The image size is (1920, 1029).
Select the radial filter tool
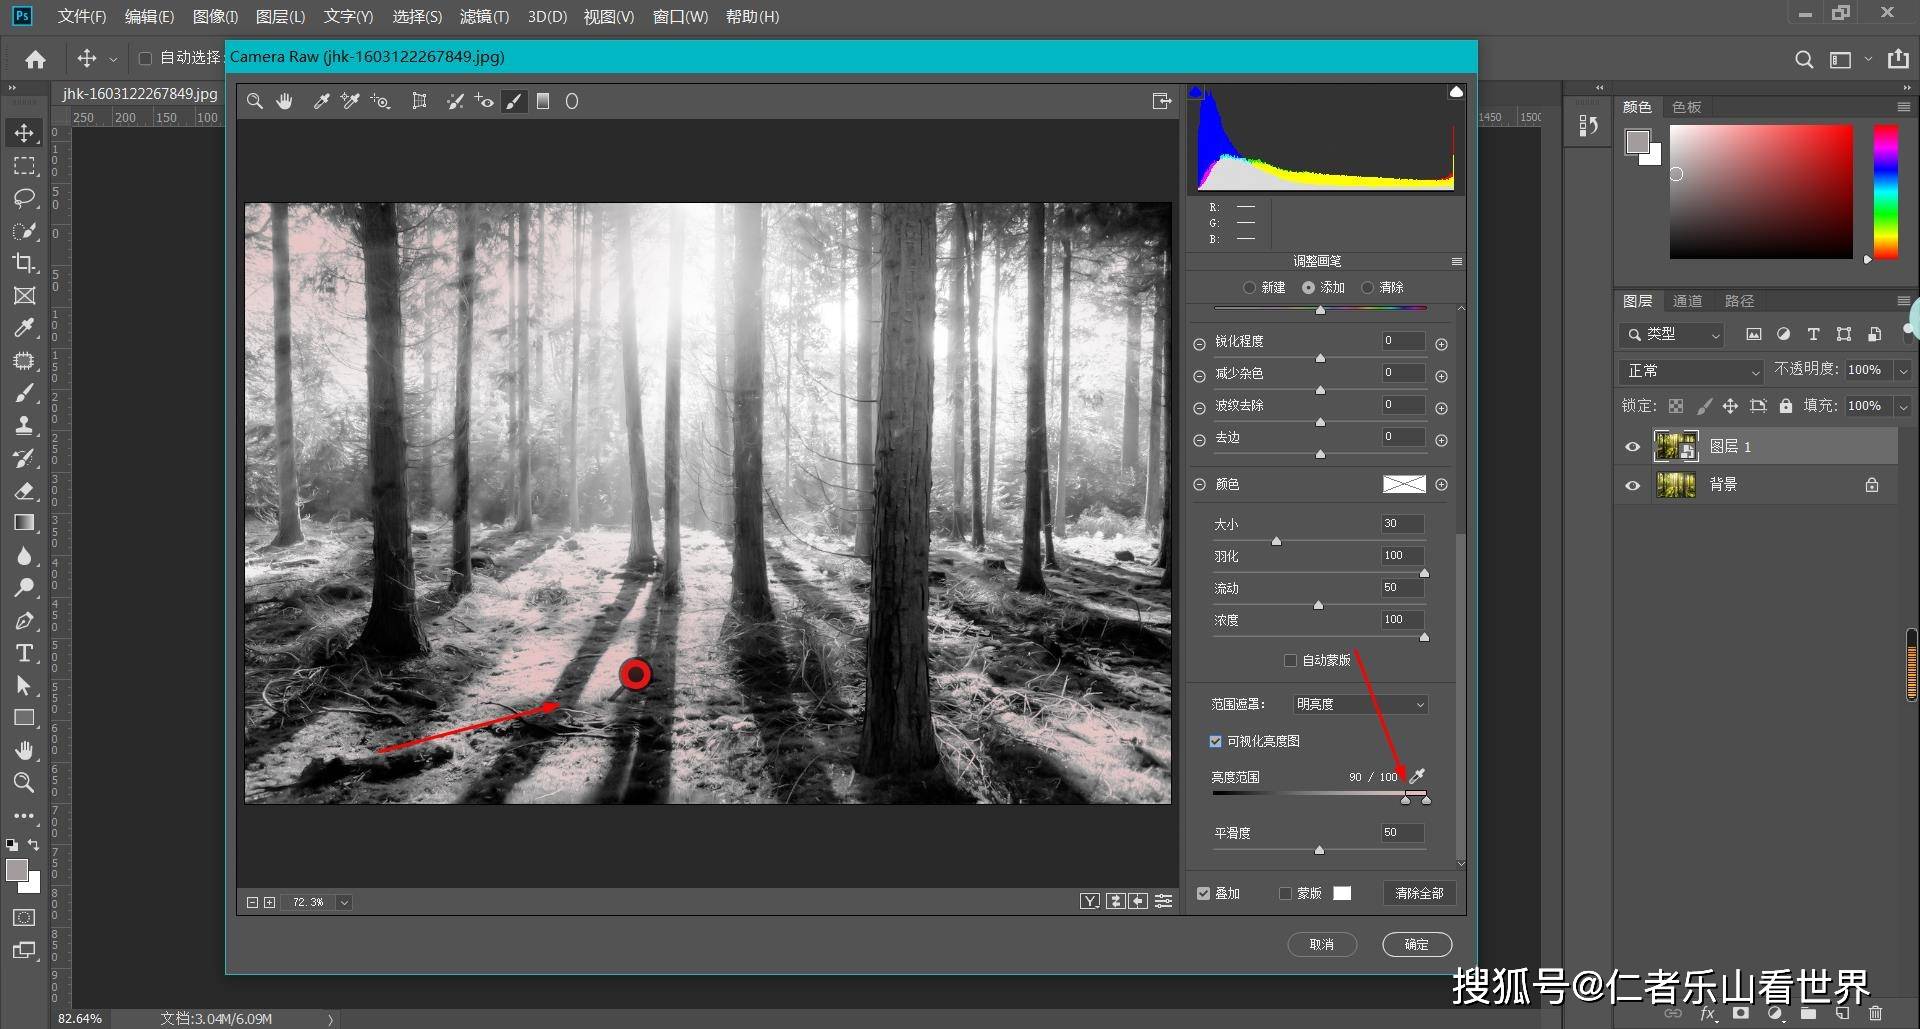[x=572, y=101]
